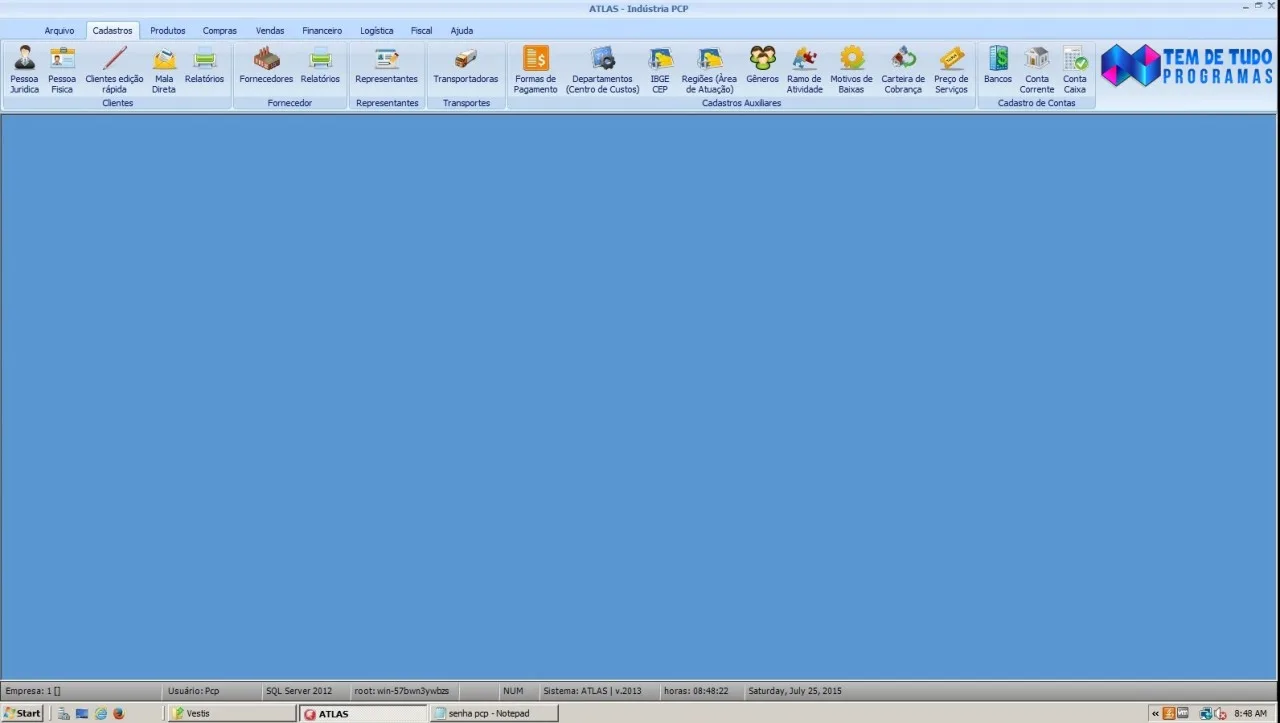Open Formas de Pagamento
The image size is (1280, 723).
pyautogui.click(x=536, y=69)
